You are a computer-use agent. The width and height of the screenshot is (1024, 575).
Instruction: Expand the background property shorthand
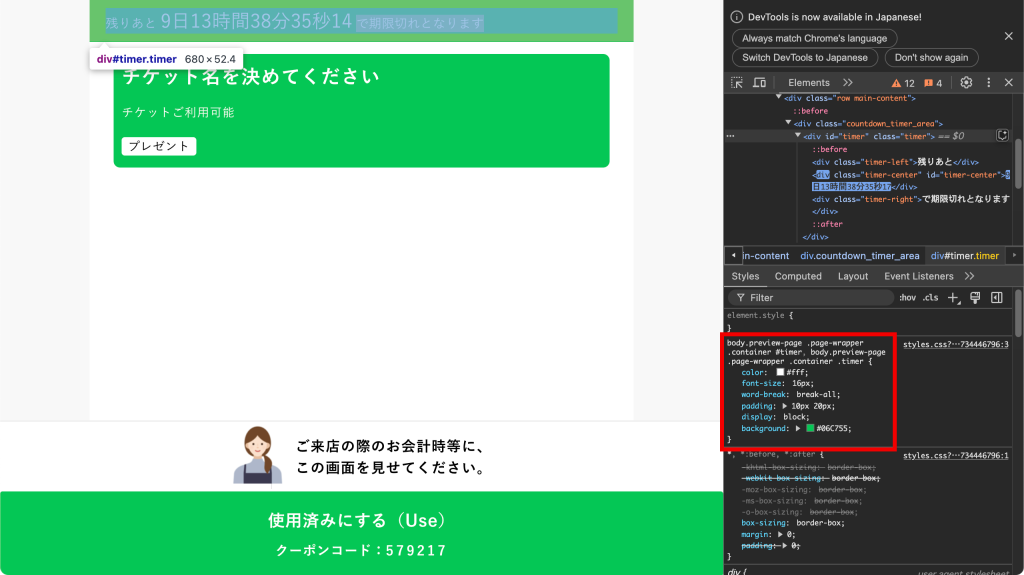[x=798, y=428]
